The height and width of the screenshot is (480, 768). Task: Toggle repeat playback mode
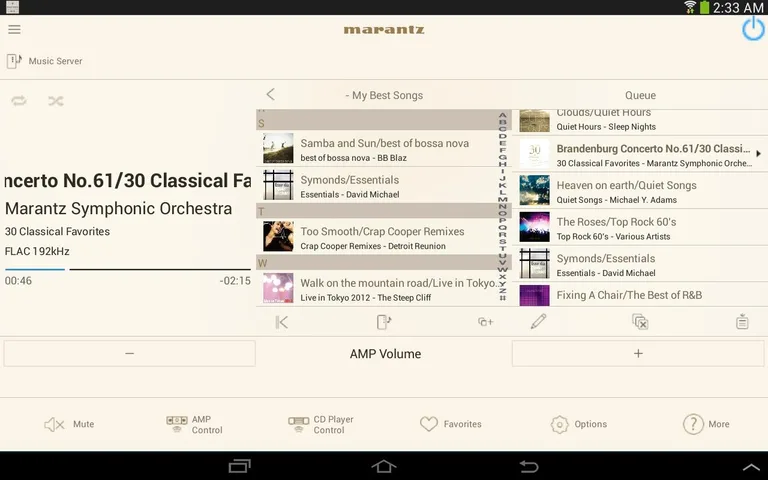coord(19,101)
